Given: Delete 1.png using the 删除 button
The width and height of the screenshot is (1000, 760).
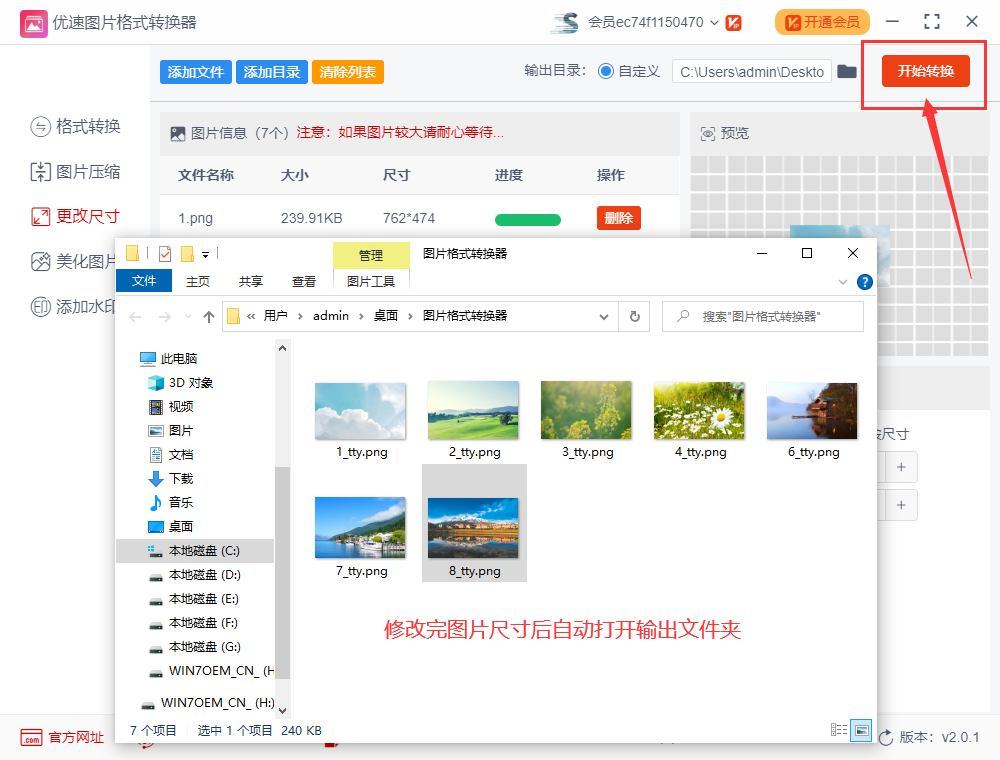Looking at the screenshot, I should (619, 218).
